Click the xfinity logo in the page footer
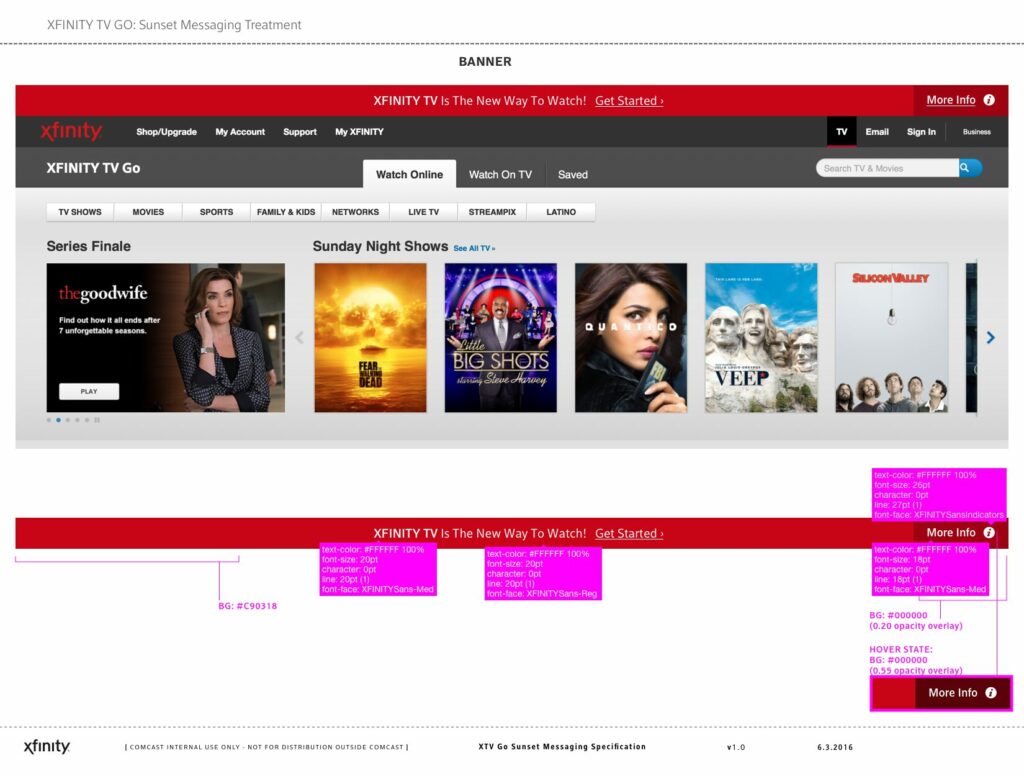This screenshot has width=1024, height=776. (46, 746)
